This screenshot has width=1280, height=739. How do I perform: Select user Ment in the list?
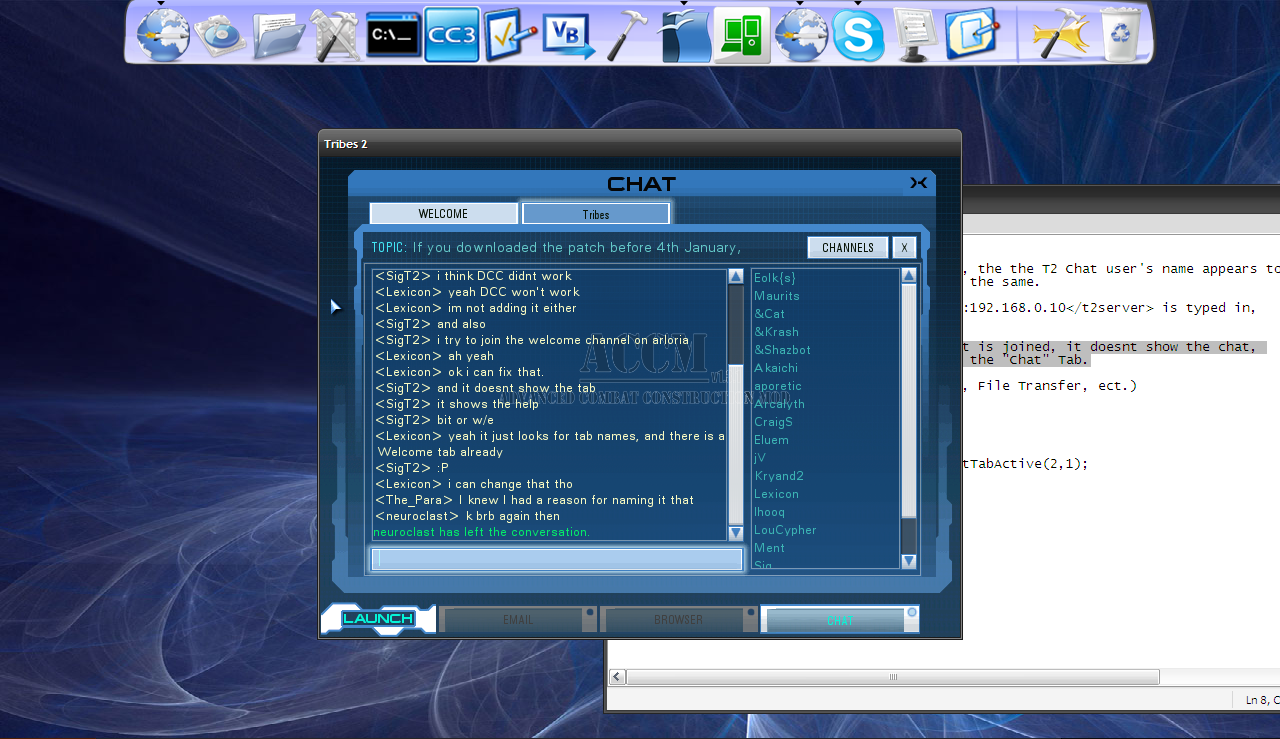click(770, 548)
